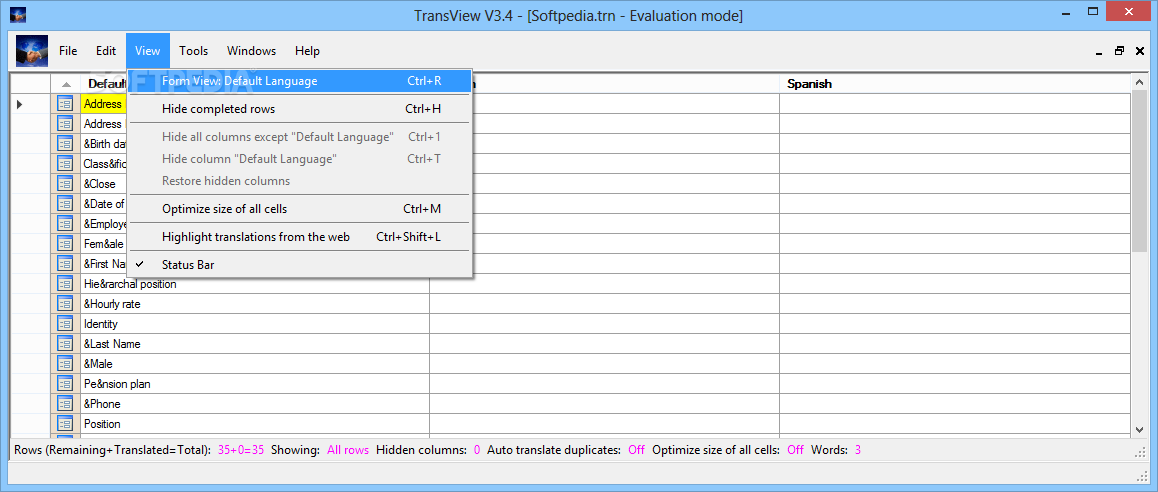Select the &Hourly rate cell
This screenshot has height=492, width=1158.
(255, 304)
